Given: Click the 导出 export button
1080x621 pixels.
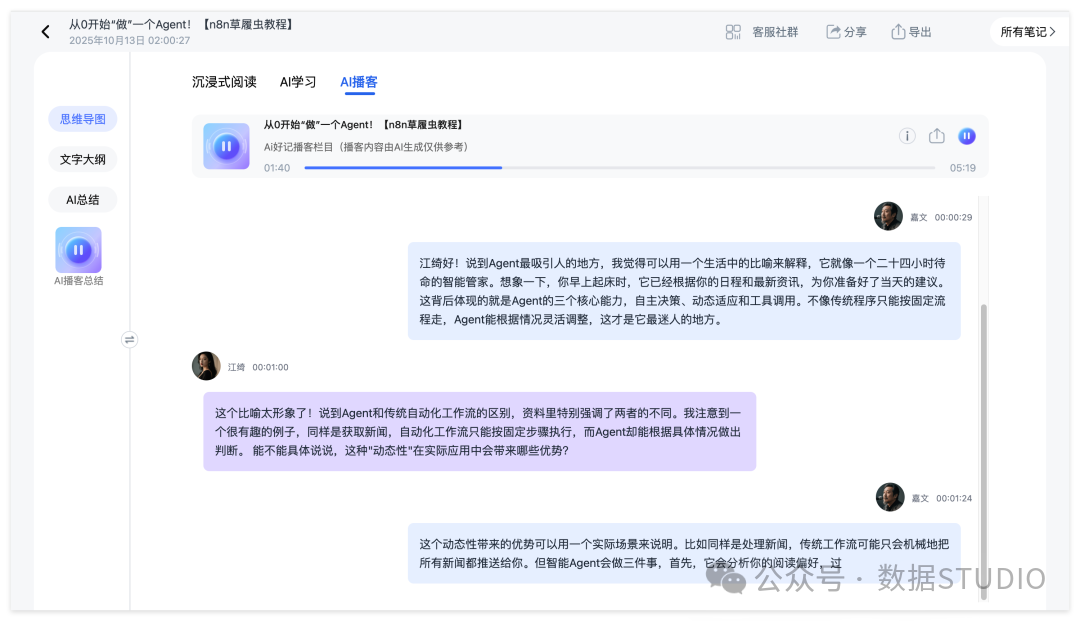Looking at the screenshot, I should 911,32.
